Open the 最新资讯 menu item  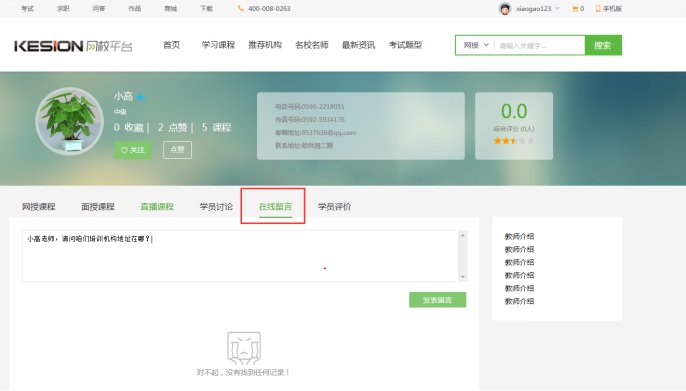(x=359, y=45)
